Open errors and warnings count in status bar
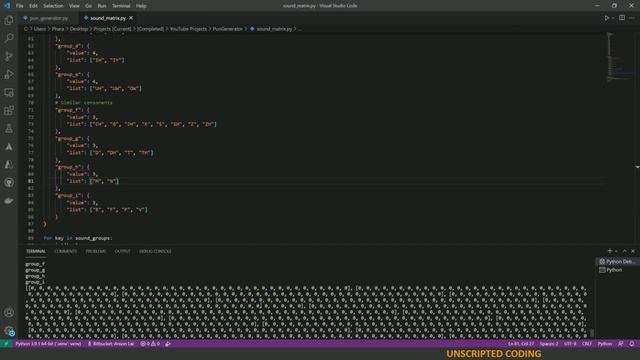This screenshot has width=640, height=360. 150,344
